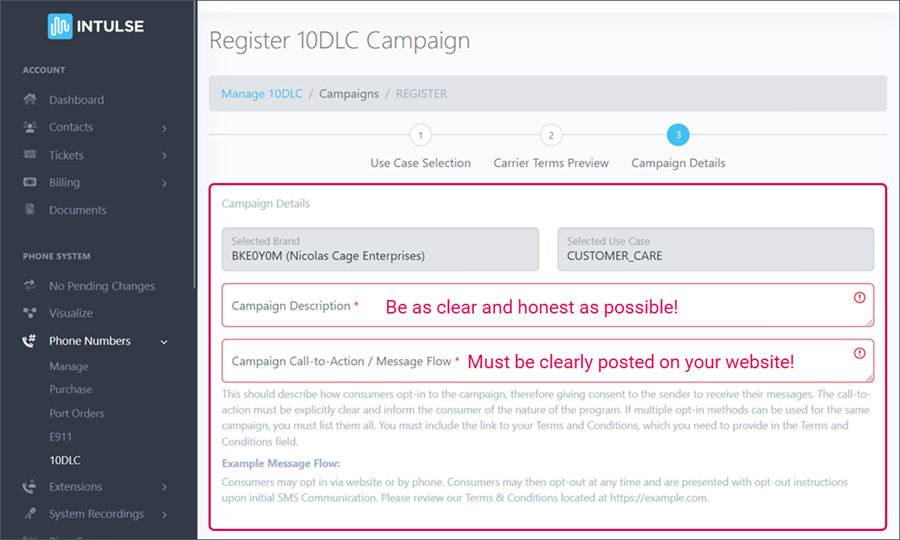Open the E911 menu item
The image size is (900, 540).
pyautogui.click(x=61, y=437)
